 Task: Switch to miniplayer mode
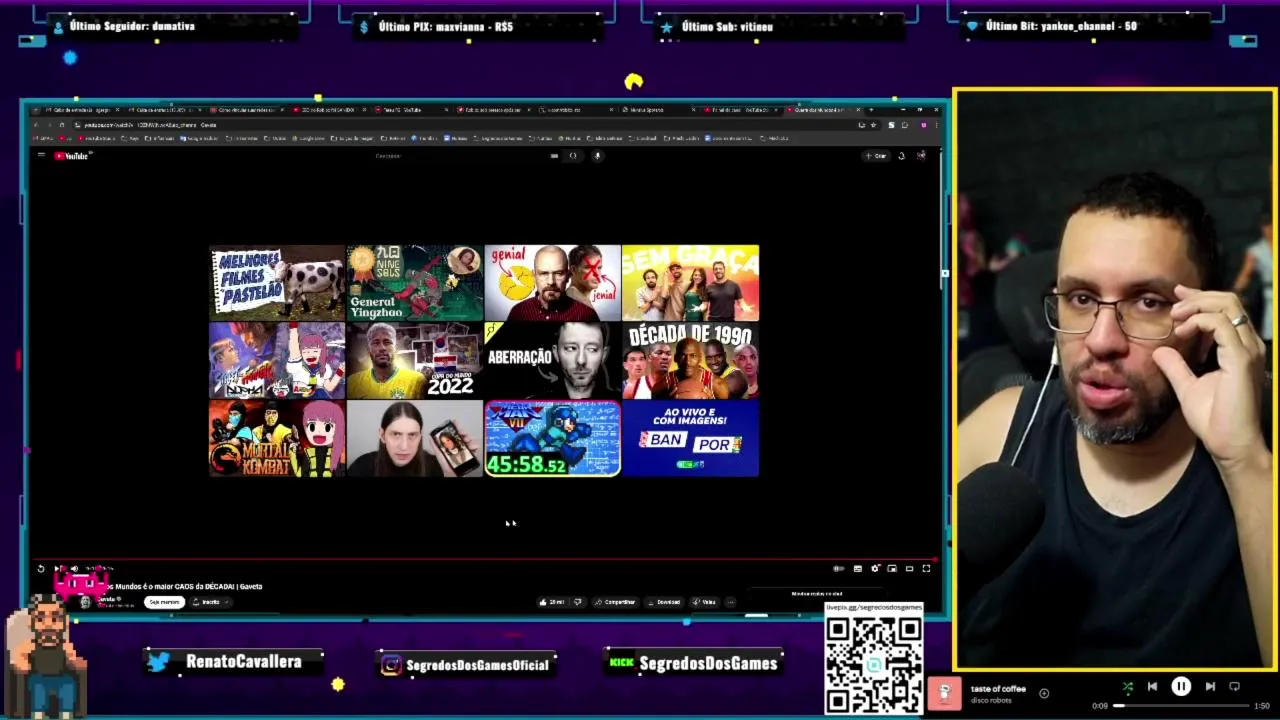coord(891,569)
